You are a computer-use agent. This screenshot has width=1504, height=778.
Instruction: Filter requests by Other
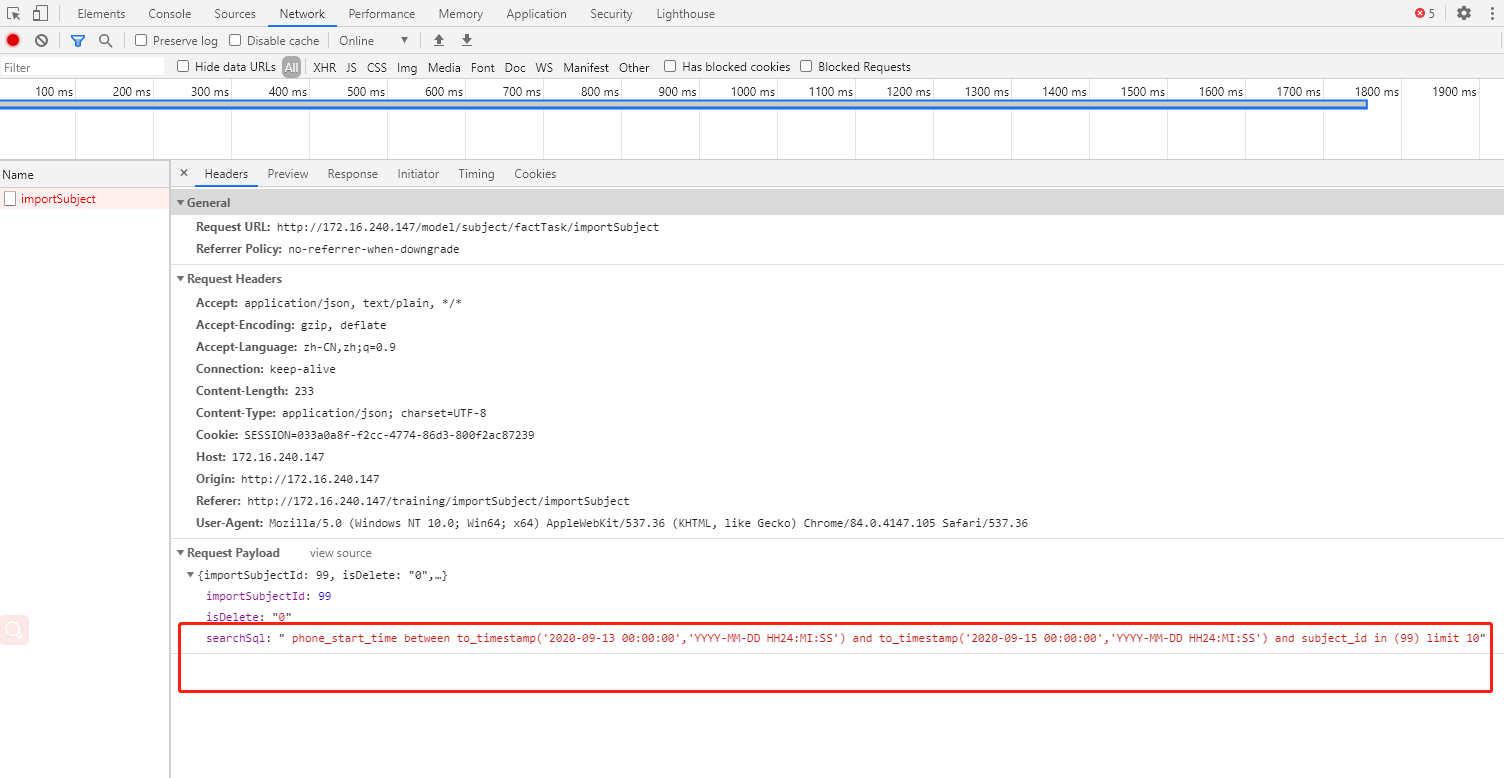pyautogui.click(x=634, y=67)
